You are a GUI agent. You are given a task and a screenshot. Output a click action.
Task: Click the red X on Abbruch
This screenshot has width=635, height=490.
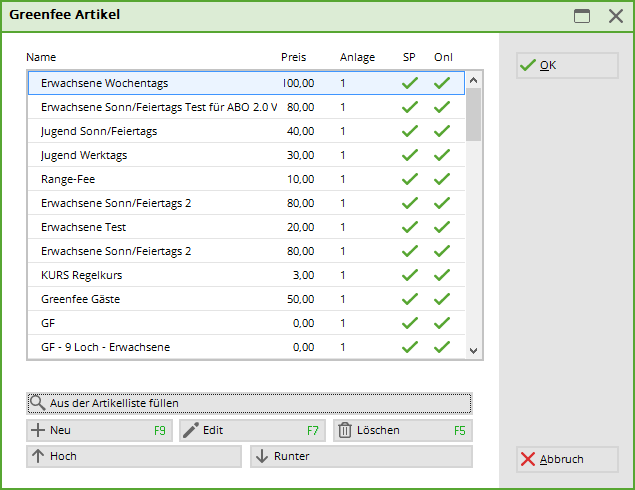528,459
